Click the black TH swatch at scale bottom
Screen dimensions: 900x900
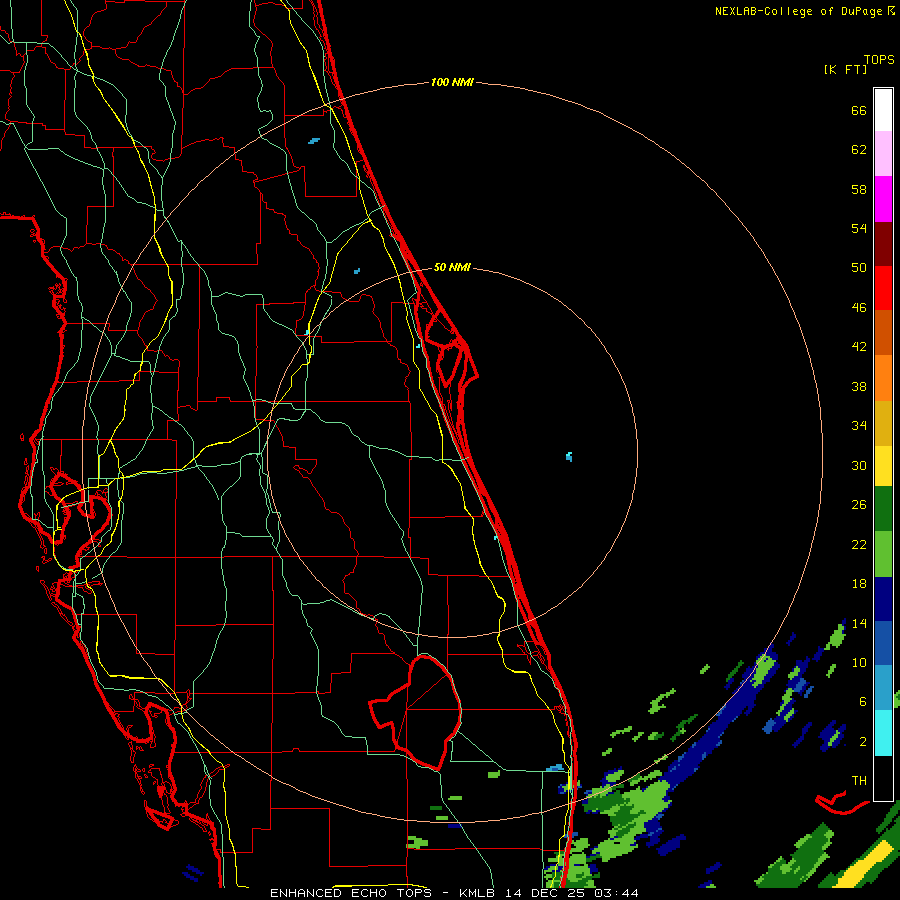(x=883, y=778)
